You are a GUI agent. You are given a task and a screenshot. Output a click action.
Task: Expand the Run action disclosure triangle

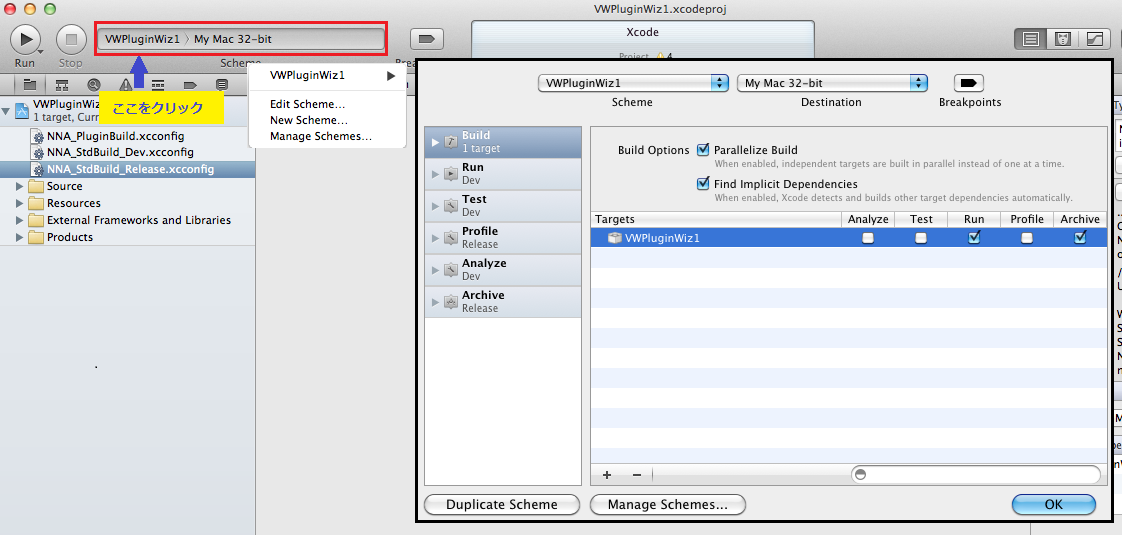point(435,174)
